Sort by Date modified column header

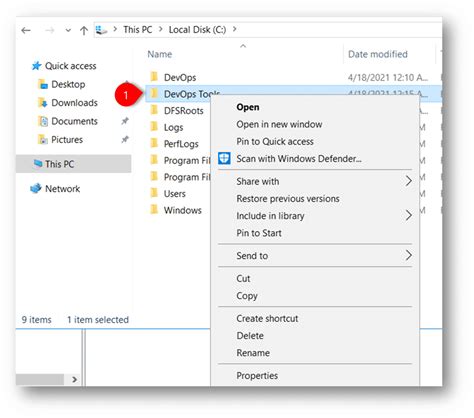tap(378, 54)
